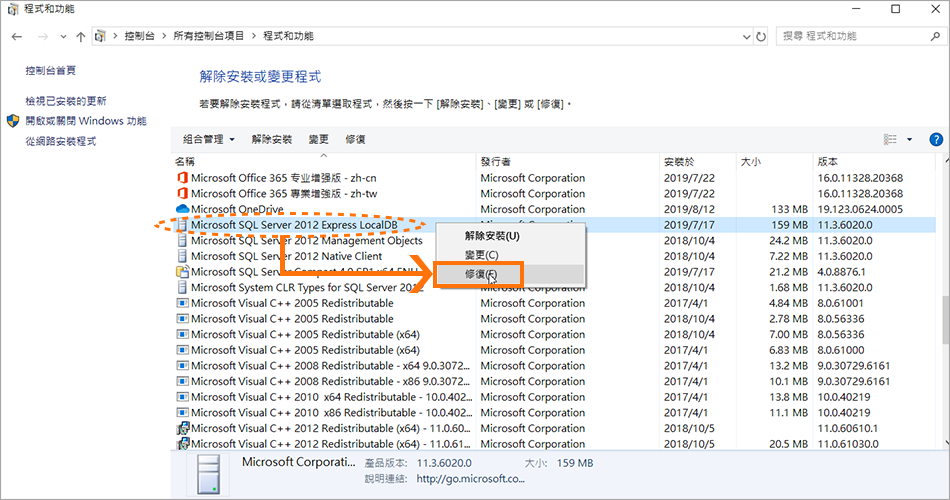Open 控制台首頁 link

51,70
